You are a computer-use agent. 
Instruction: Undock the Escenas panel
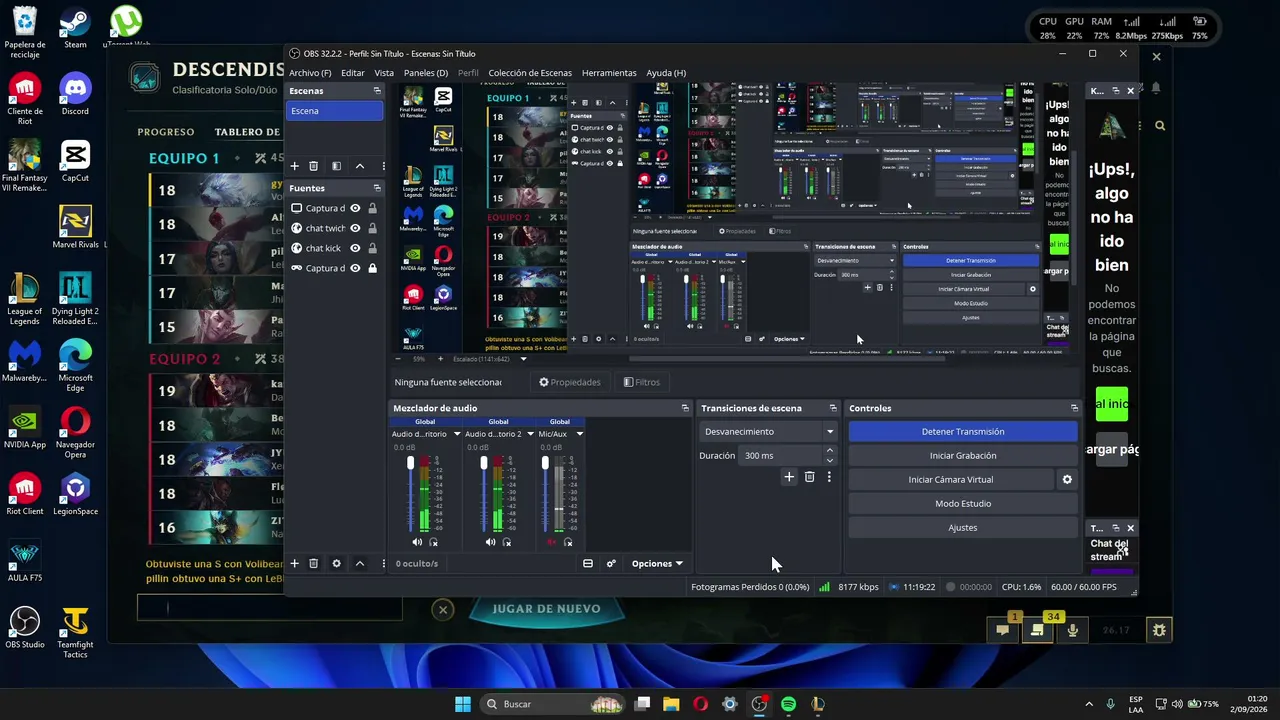pyautogui.click(x=377, y=91)
